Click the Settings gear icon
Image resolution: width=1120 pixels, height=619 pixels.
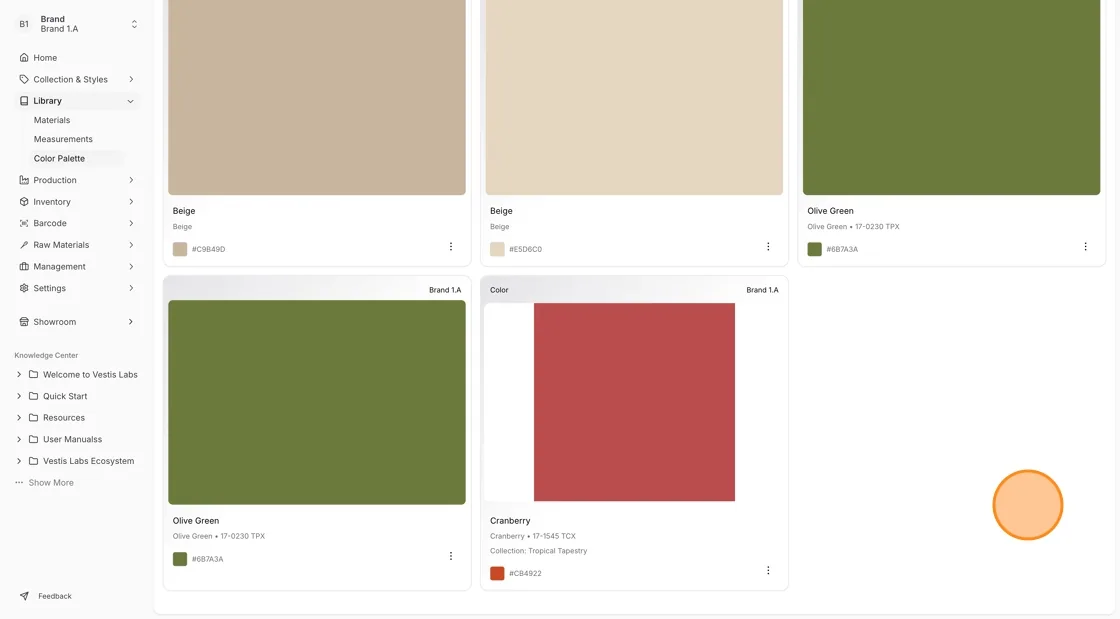tap(24, 288)
